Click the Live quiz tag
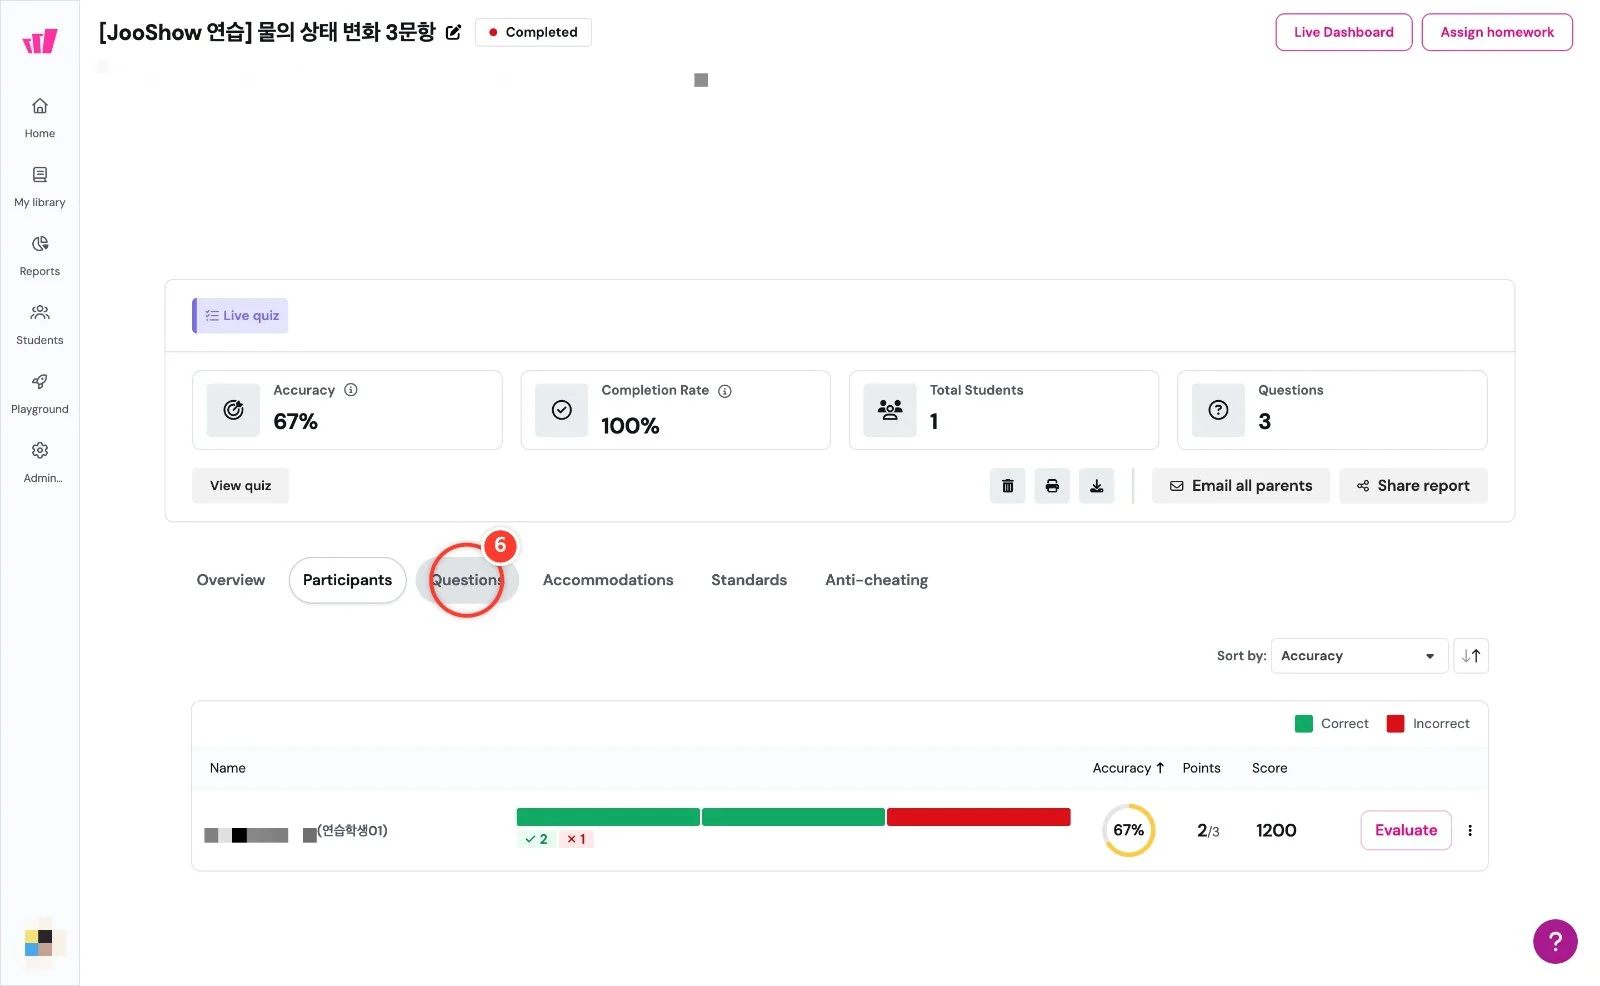This screenshot has height=986, width=1600. [x=240, y=316]
